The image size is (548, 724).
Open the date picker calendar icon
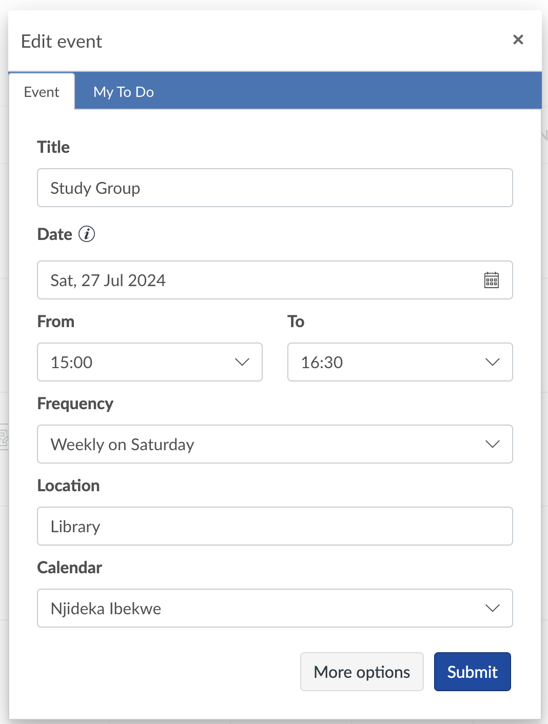491,280
